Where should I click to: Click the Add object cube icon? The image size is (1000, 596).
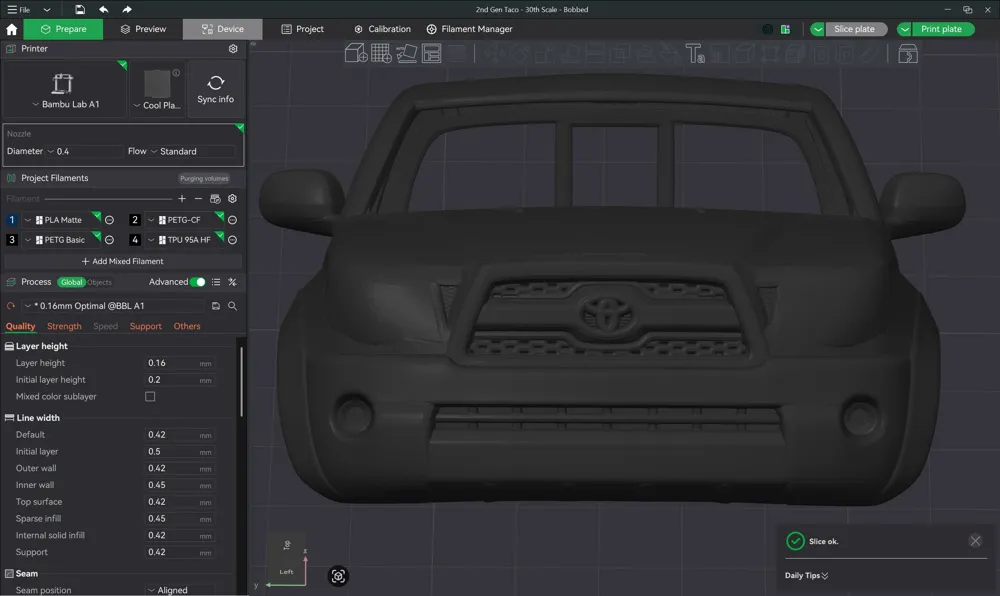click(356, 54)
